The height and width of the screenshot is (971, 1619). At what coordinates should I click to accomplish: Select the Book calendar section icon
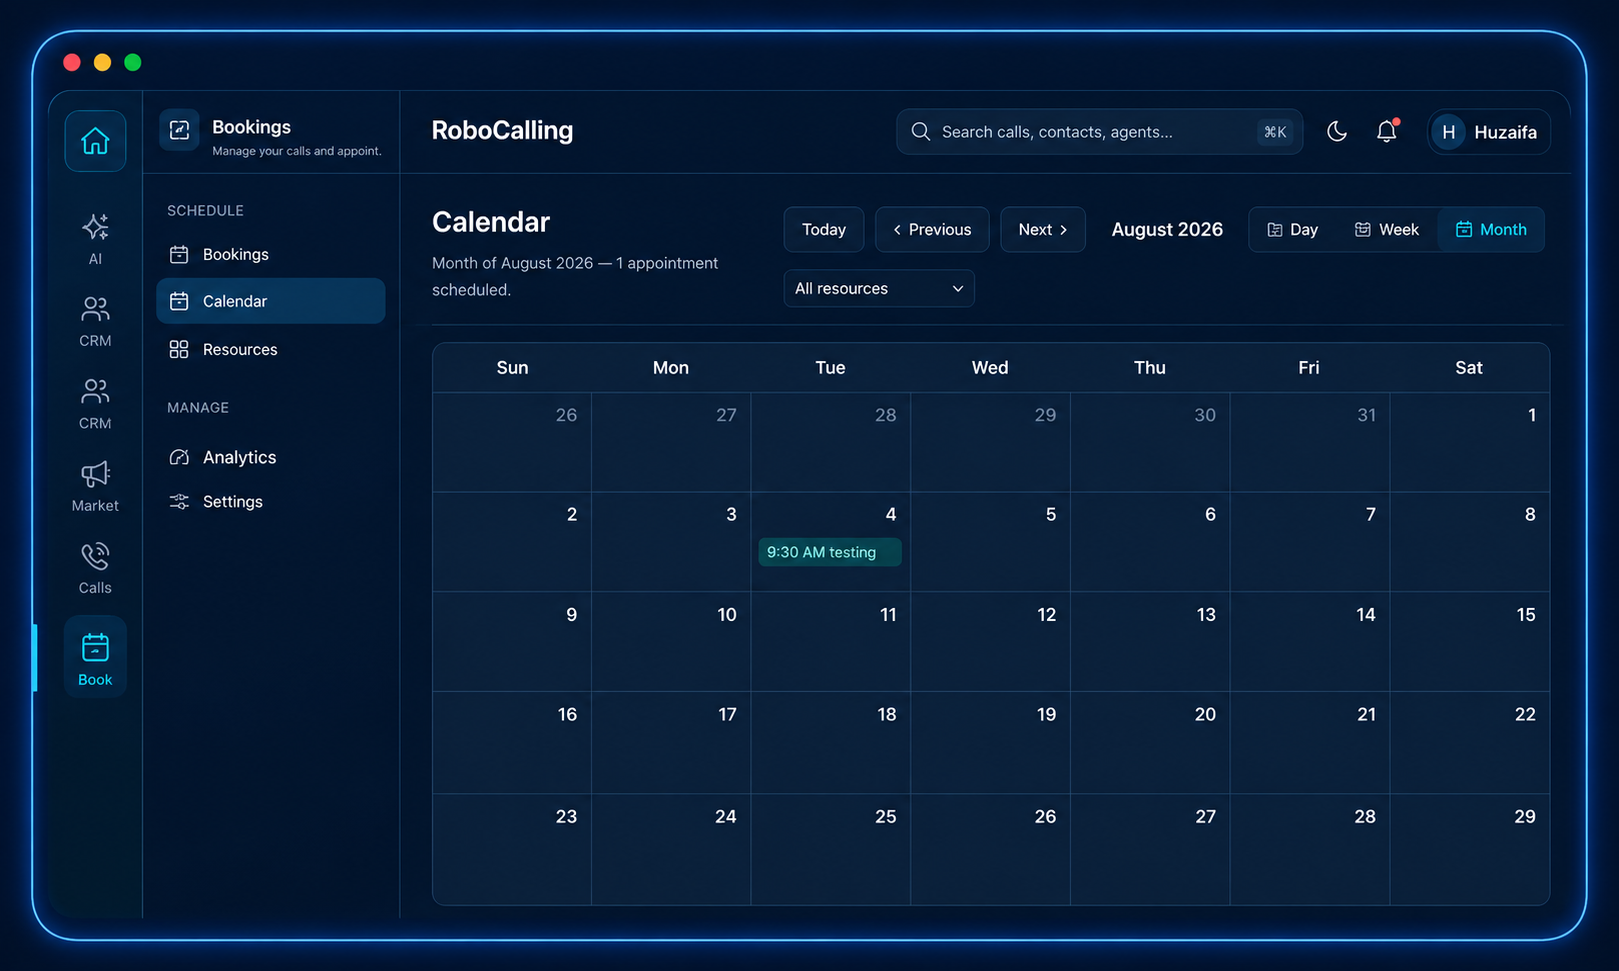tap(95, 657)
